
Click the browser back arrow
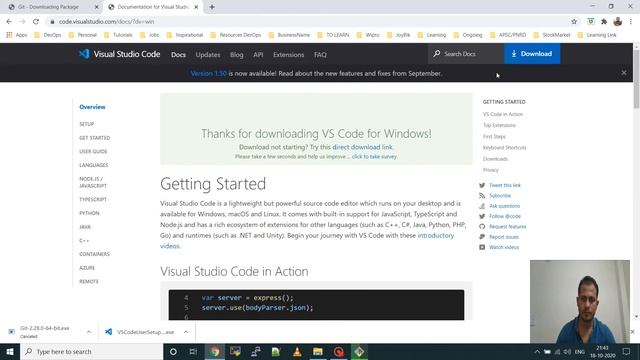(x=9, y=22)
